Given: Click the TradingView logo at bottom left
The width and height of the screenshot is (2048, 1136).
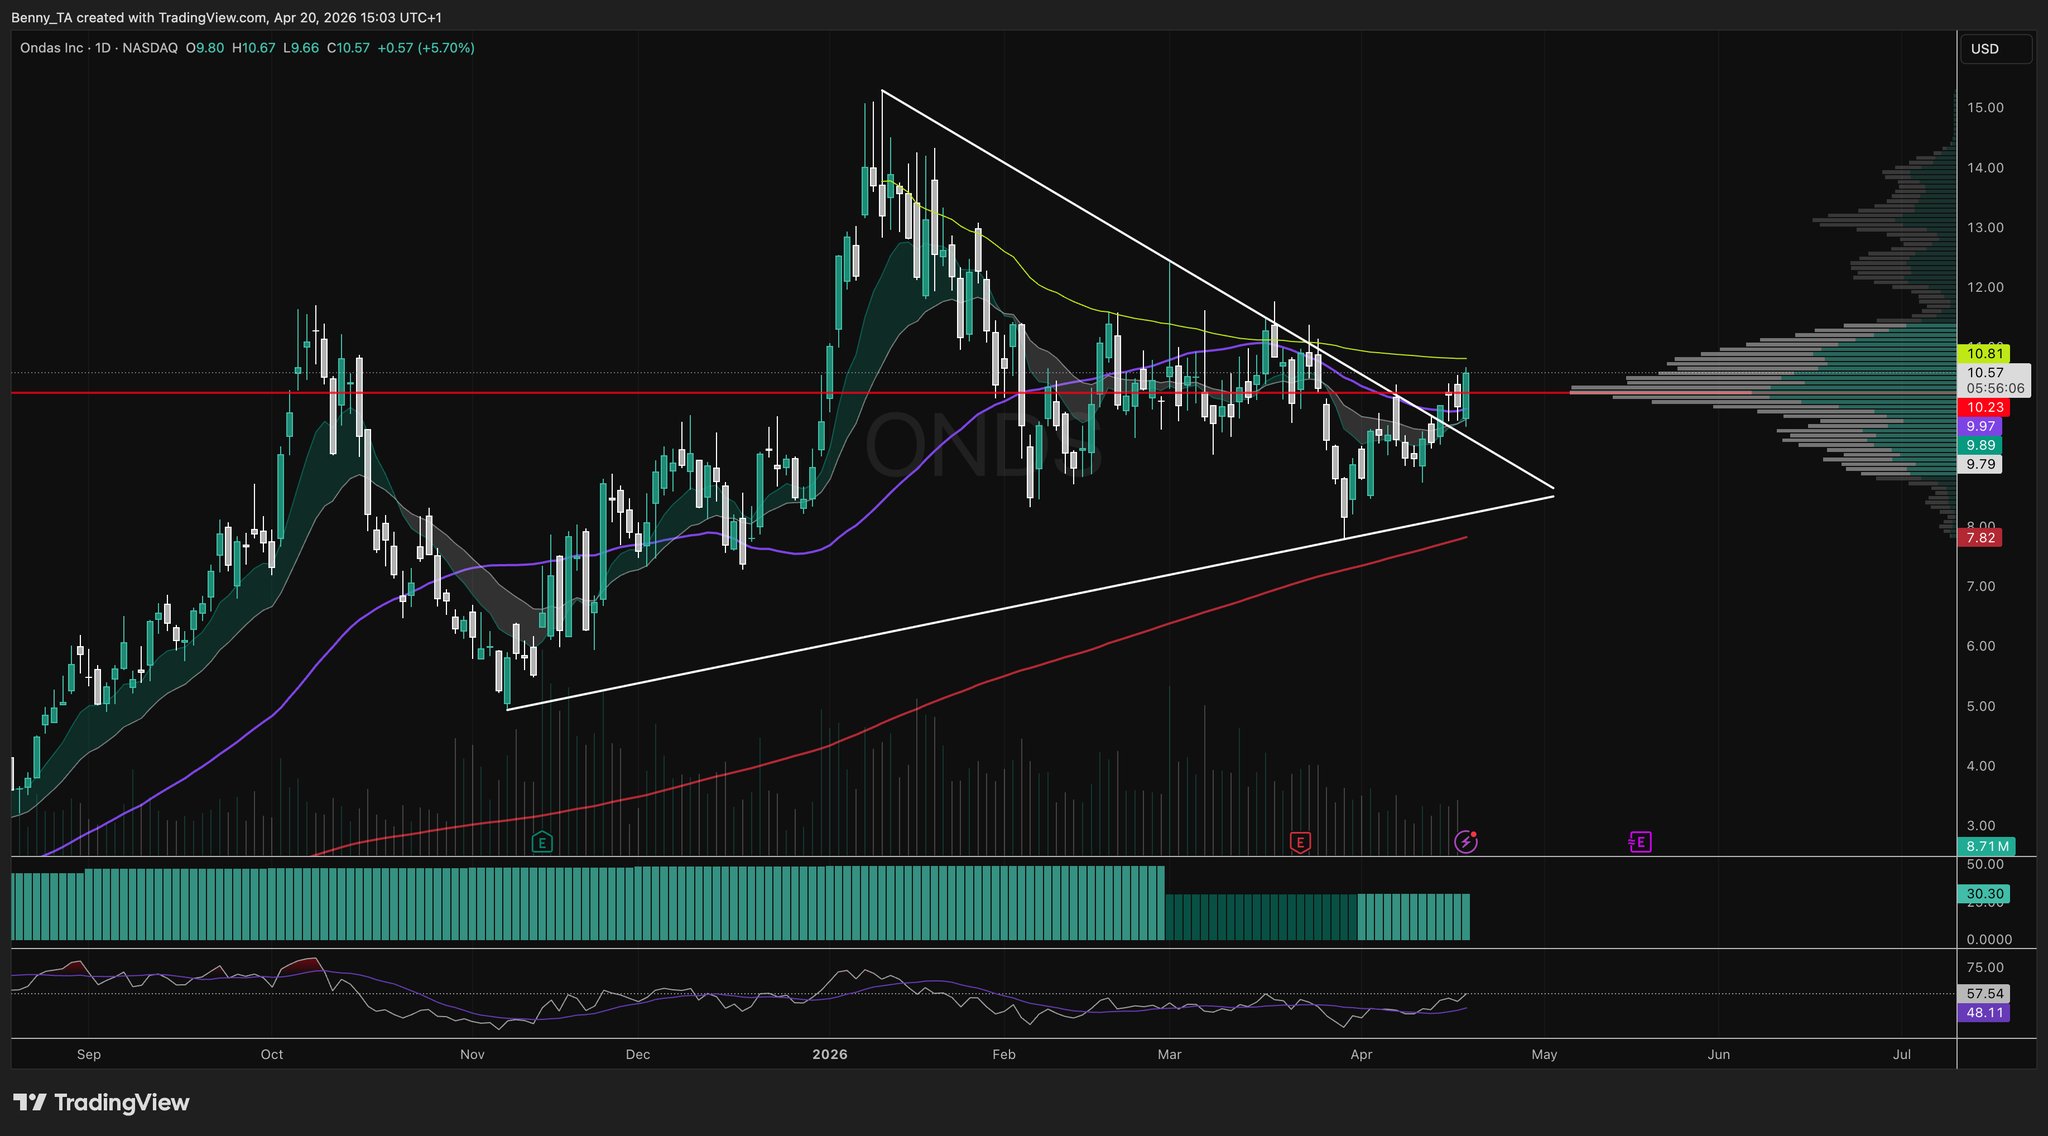Looking at the screenshot, I should (101, 1102).
